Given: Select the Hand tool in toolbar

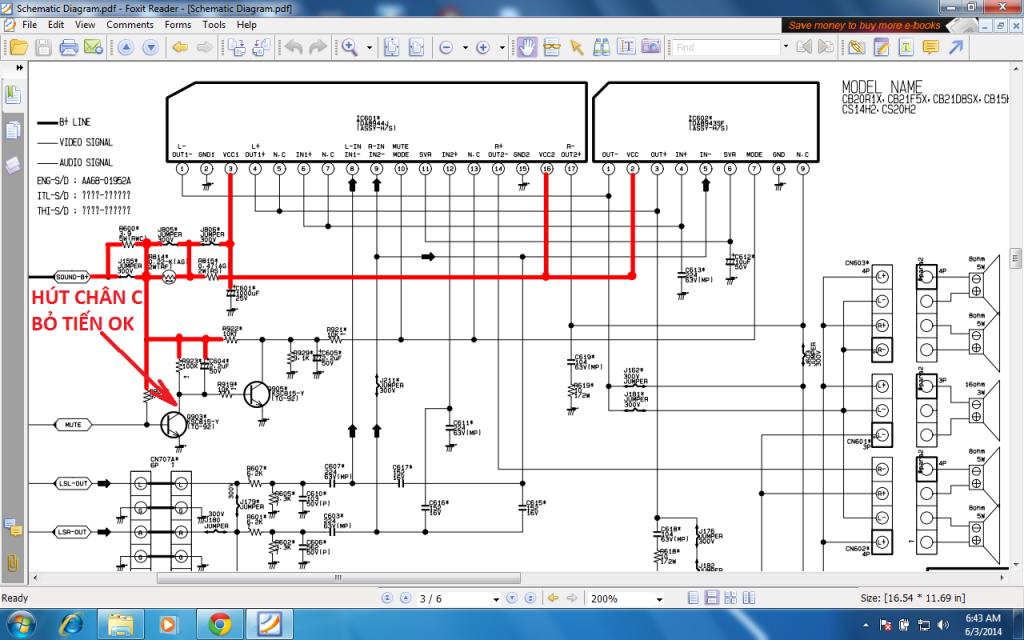Looking at the screenshot, I should [x=526, y=47].
